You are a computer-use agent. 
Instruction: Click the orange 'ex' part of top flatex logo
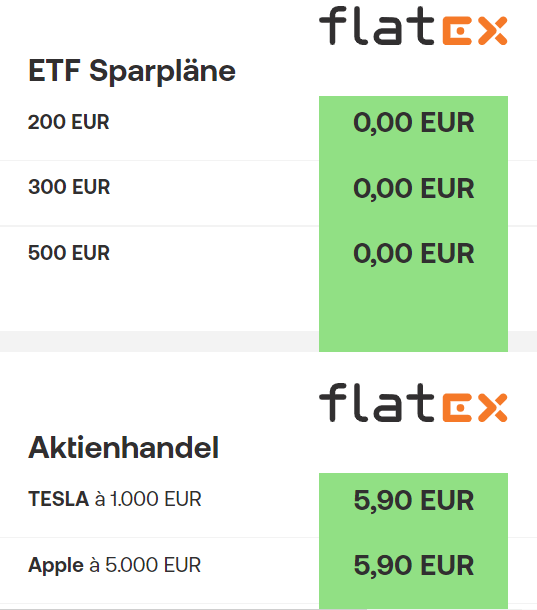(475, 31)
